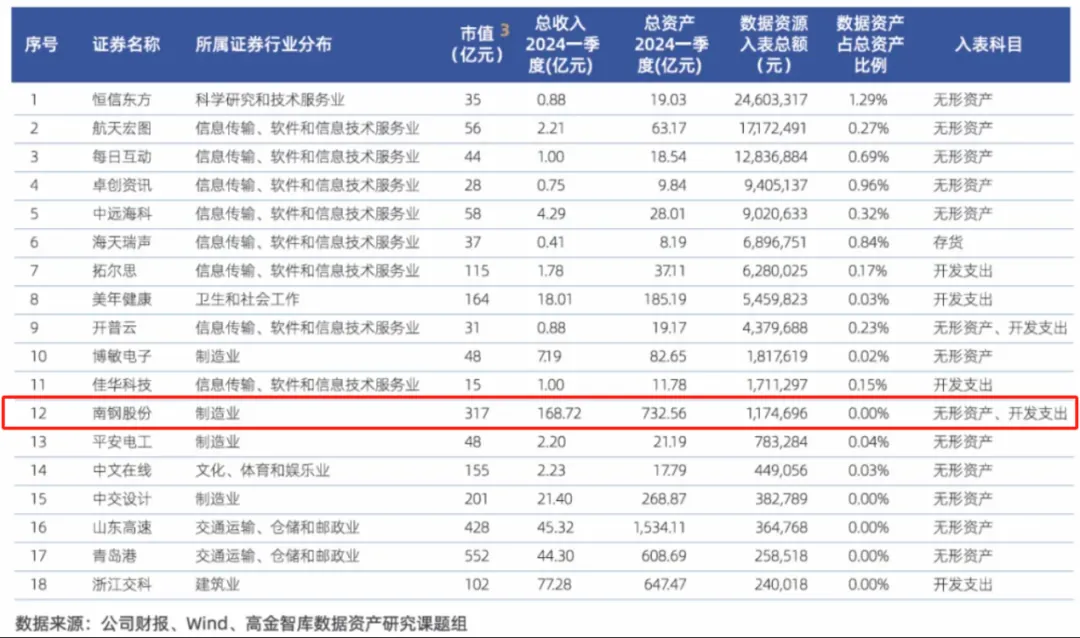Select the company name 中远海科
Screen dimensions: 1080x638
tap(122, 214)
